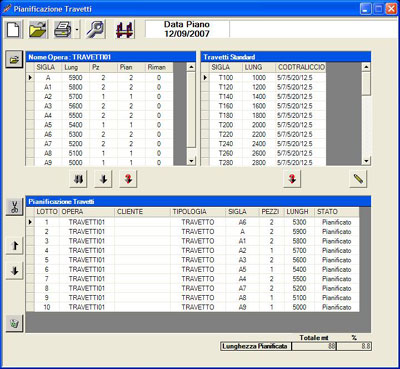400x369 pixels.
Task: Click the CLIENTE column header
Action: [x=142, y=212]
